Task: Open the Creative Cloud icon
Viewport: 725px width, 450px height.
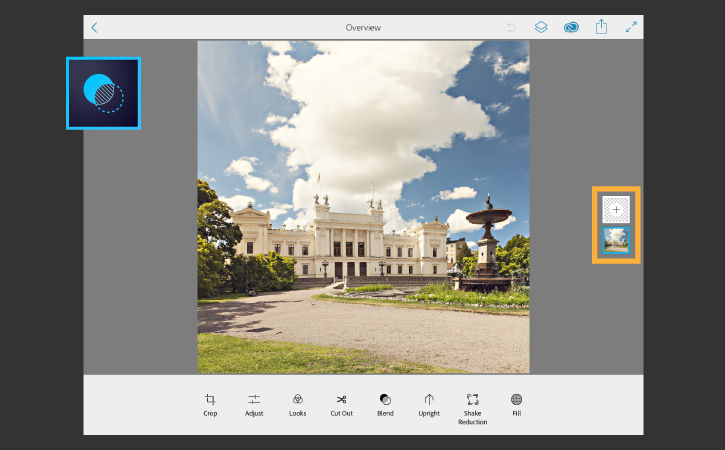Action: [571, 27]
